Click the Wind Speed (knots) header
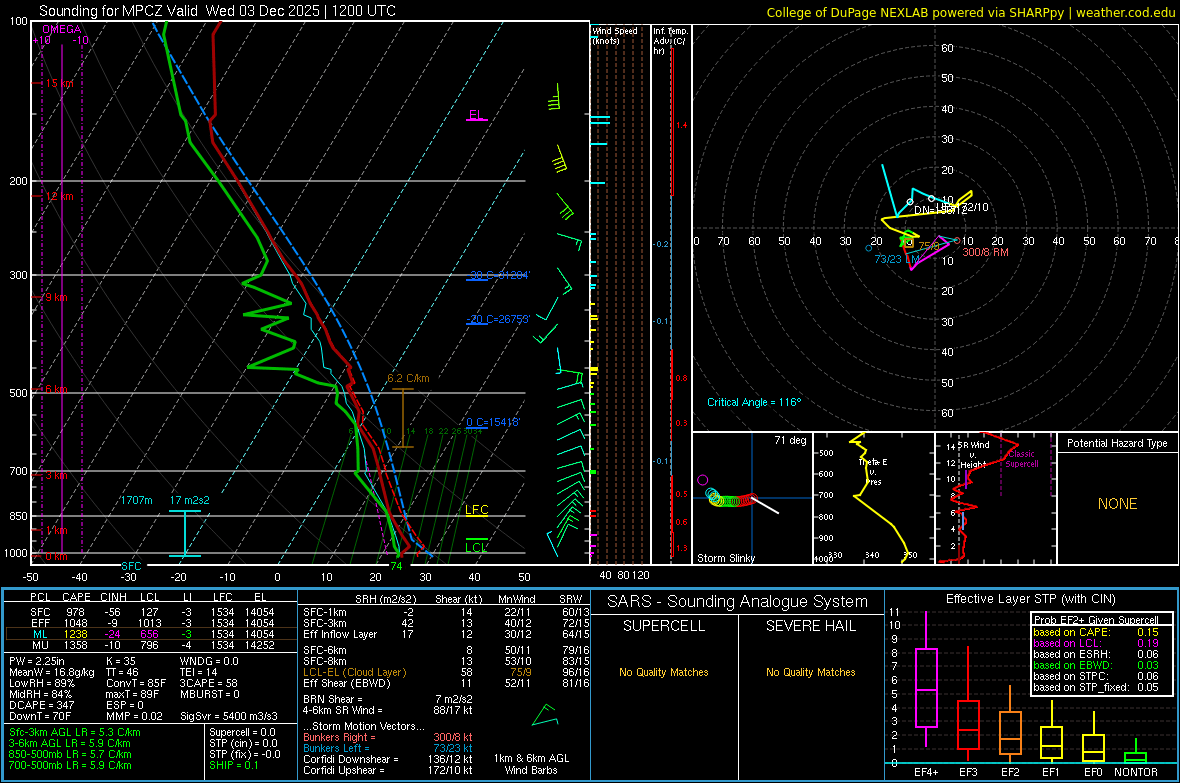Screen dimensions: 1180x783 tap(615, 35)
